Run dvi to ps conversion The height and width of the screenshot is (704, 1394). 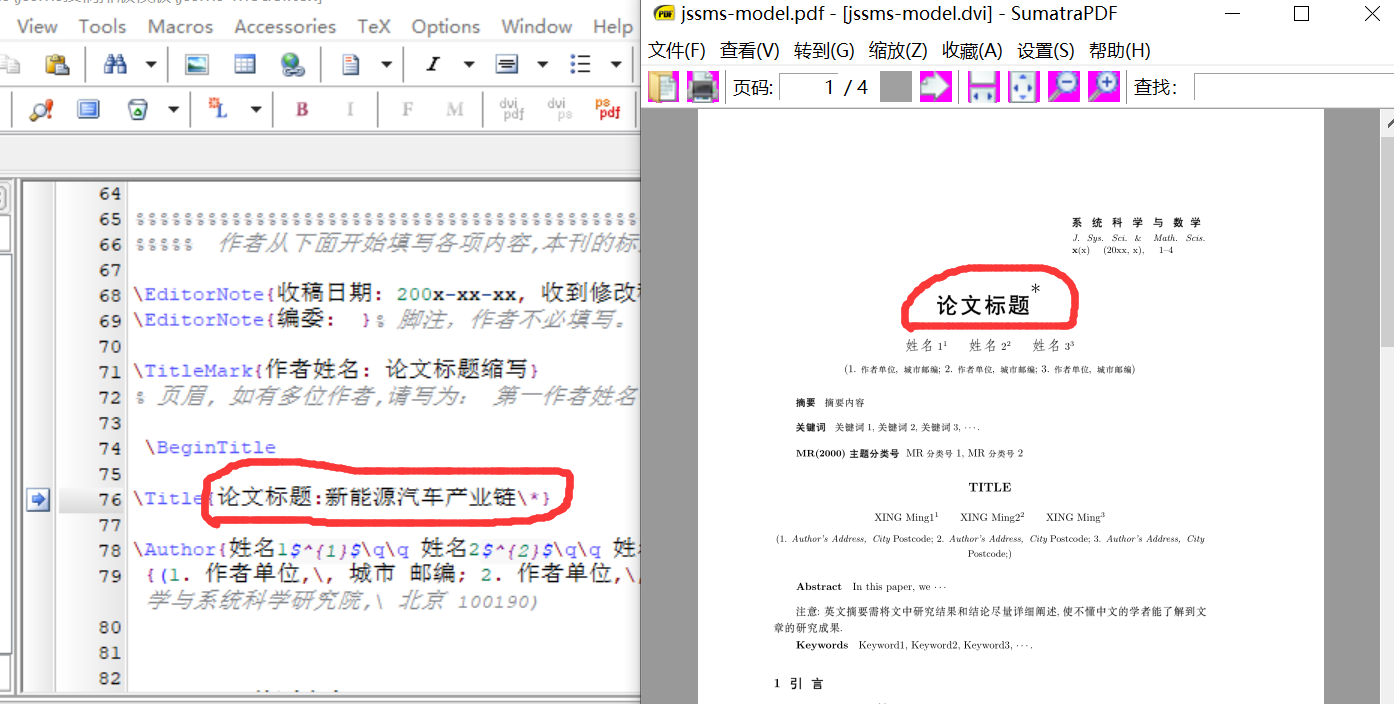(559, 109)
